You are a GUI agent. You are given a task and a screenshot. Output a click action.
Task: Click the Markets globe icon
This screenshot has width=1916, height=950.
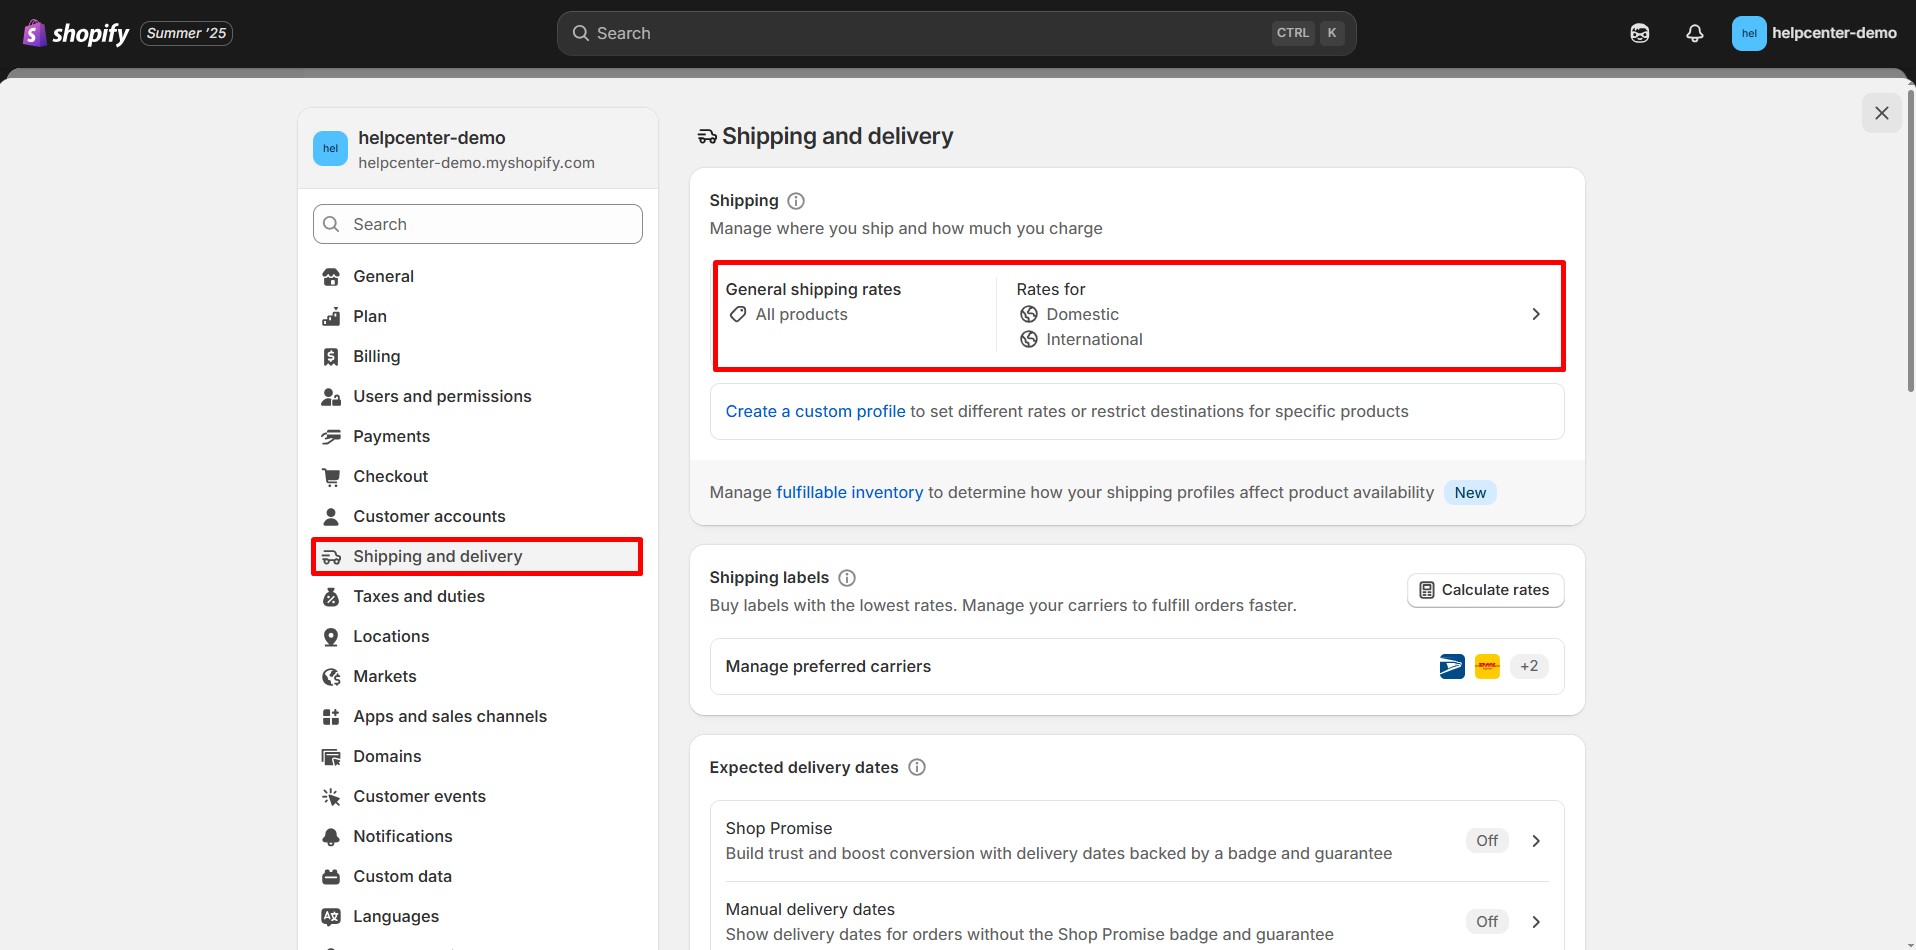click(331, 676)
